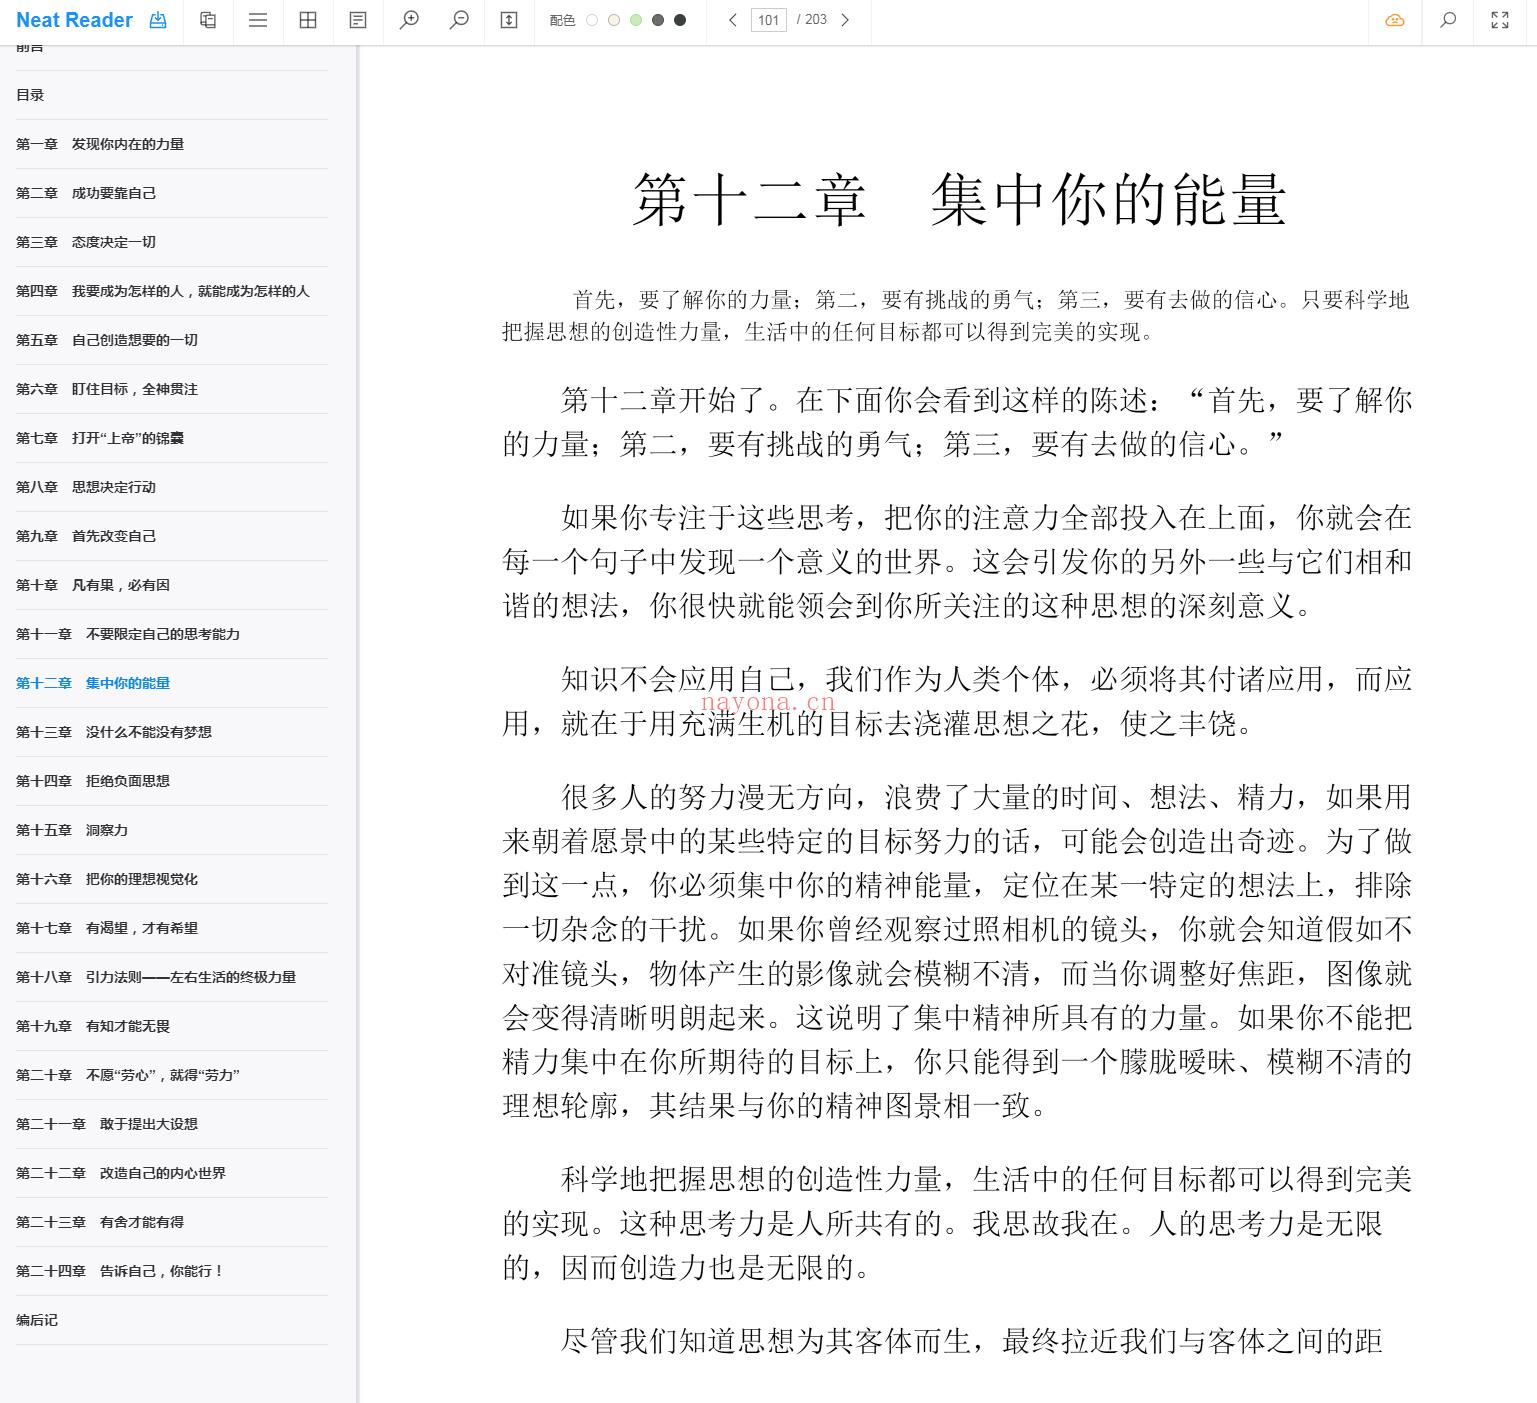Viewport: 1537px width, 1403px height.
Task: Jump to 第十七章 有渴望，才有希望
Action: [x=172, y=928]
